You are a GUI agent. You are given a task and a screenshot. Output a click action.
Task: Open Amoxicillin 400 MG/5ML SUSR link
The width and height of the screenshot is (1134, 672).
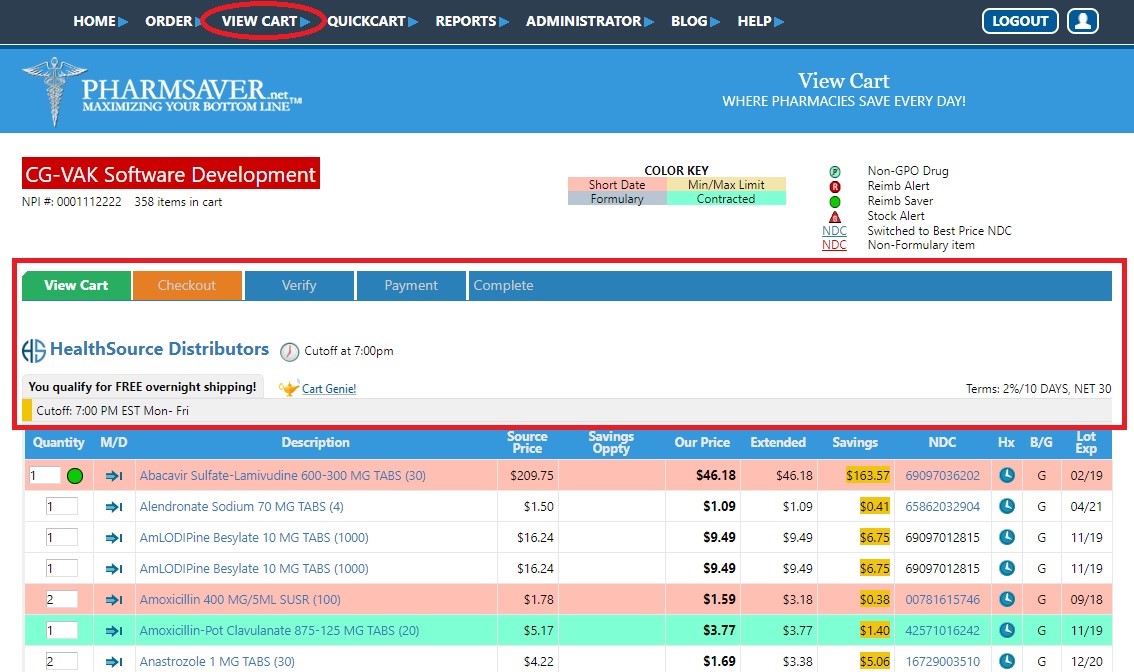tap(240, 600)
